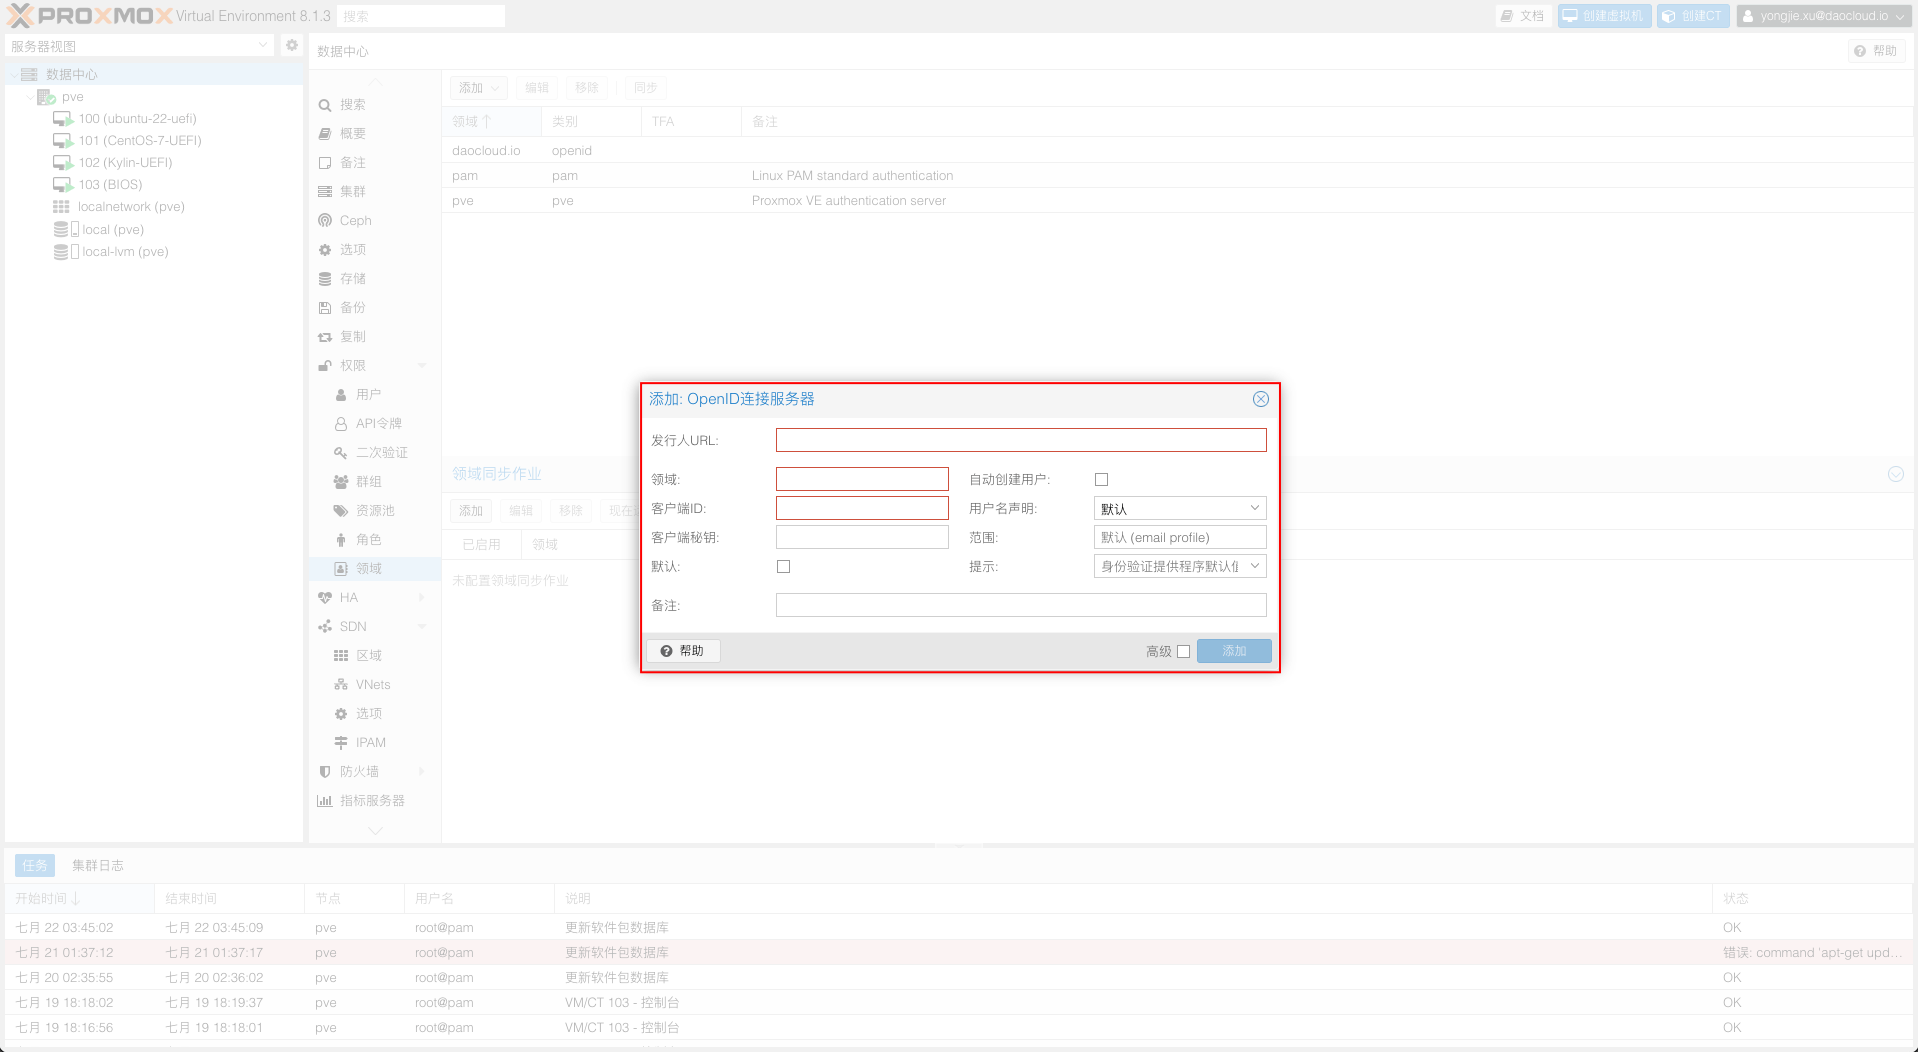Enable the 自动创建用户 checkbox
This screenshot has width=1918, height=1052.
pyautogui.click(x=1101, y=479)
